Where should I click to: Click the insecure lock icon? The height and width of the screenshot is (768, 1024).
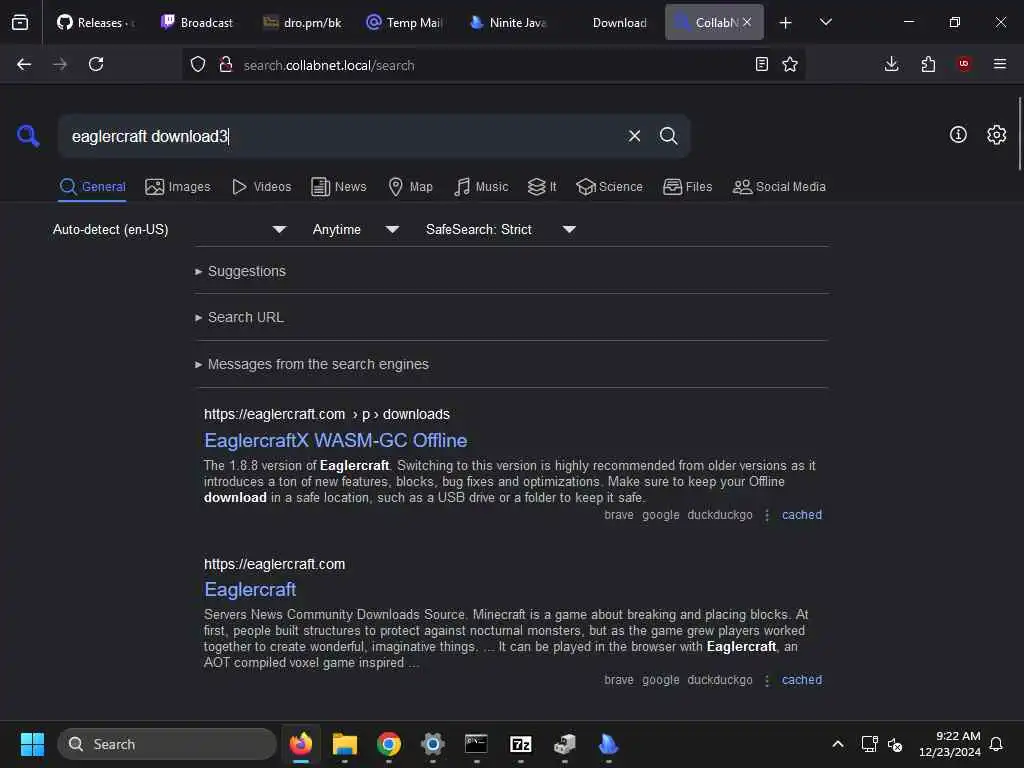[x=226, y=64]
